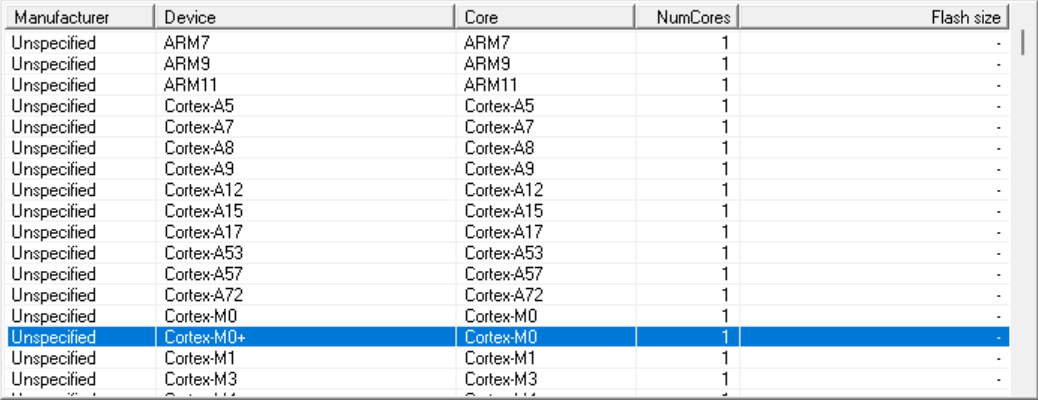Viewport: 1038px width, 400px height.
Task: Select the Cortex-A7 device entry
Action: tap(199, 127)
